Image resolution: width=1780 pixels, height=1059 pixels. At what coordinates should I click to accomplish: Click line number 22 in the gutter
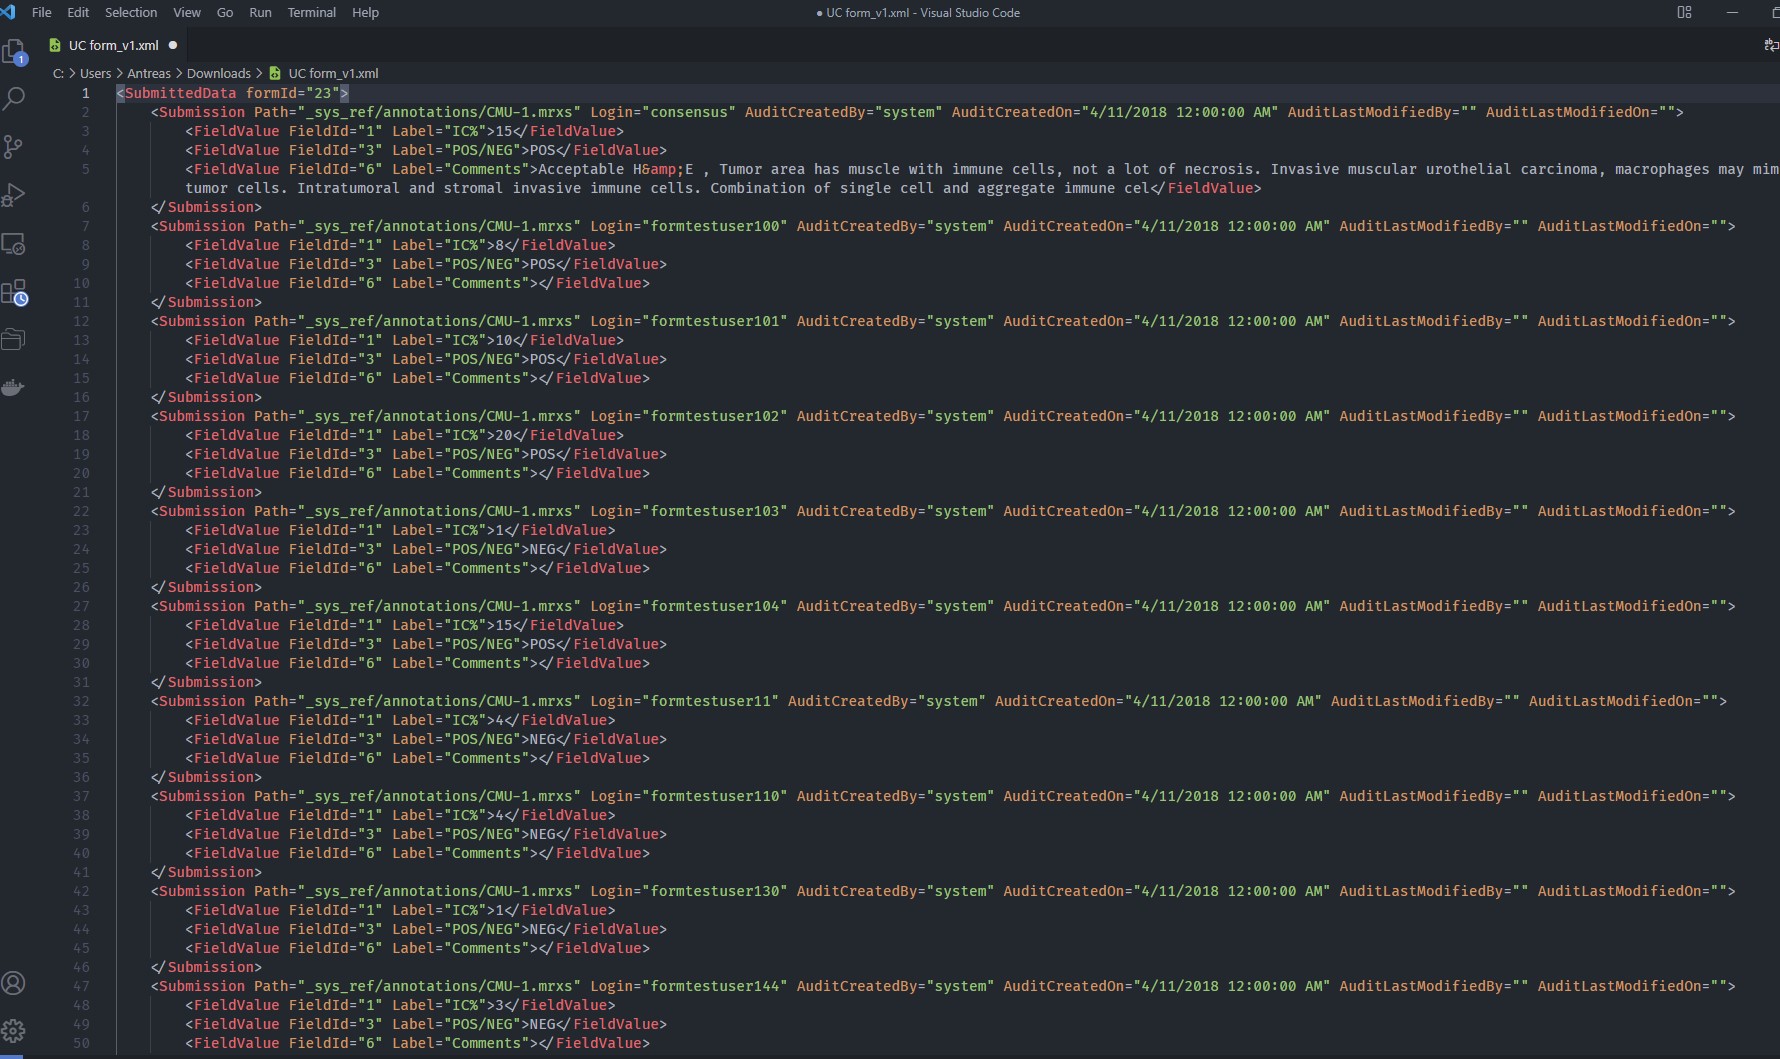point(82,511)
